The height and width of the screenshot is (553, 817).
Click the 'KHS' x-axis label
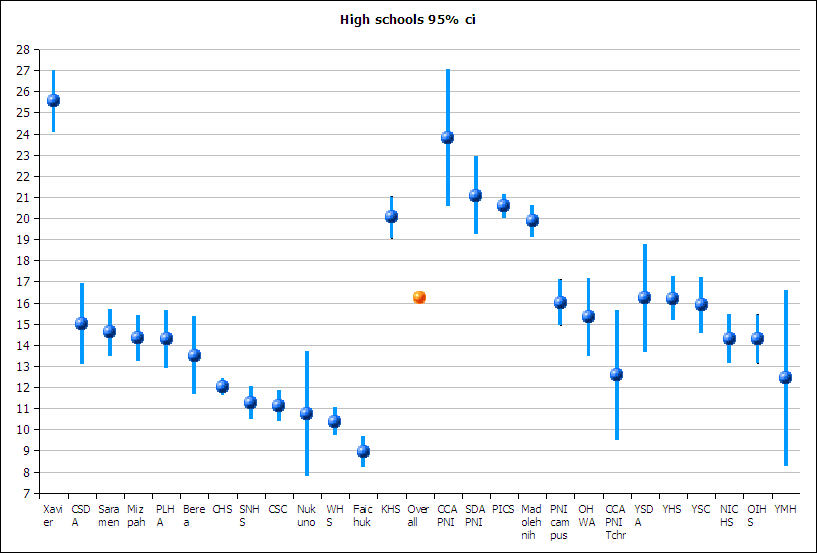coord(391,509)
